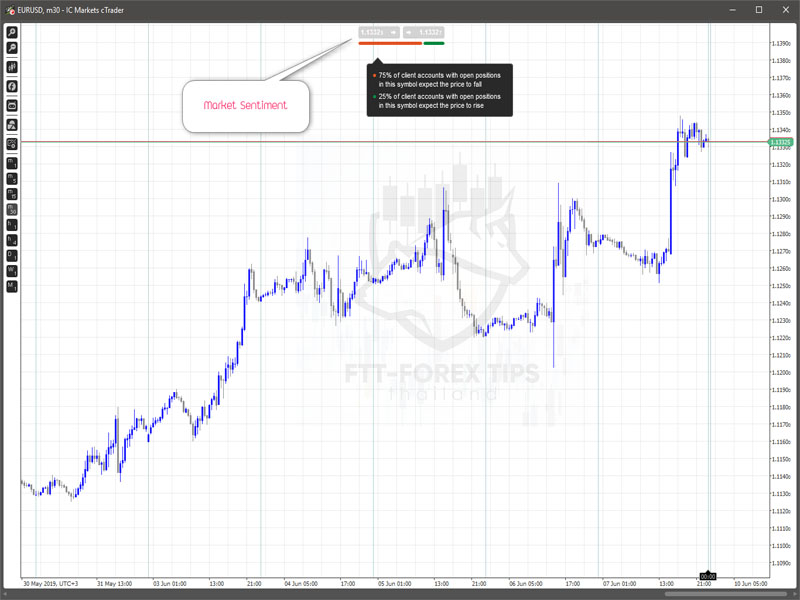Image resolution: width=800 pixels, height=600 pixels.
Task: Switch to W1 weekly timeframe
Action: tap(12, 270)
